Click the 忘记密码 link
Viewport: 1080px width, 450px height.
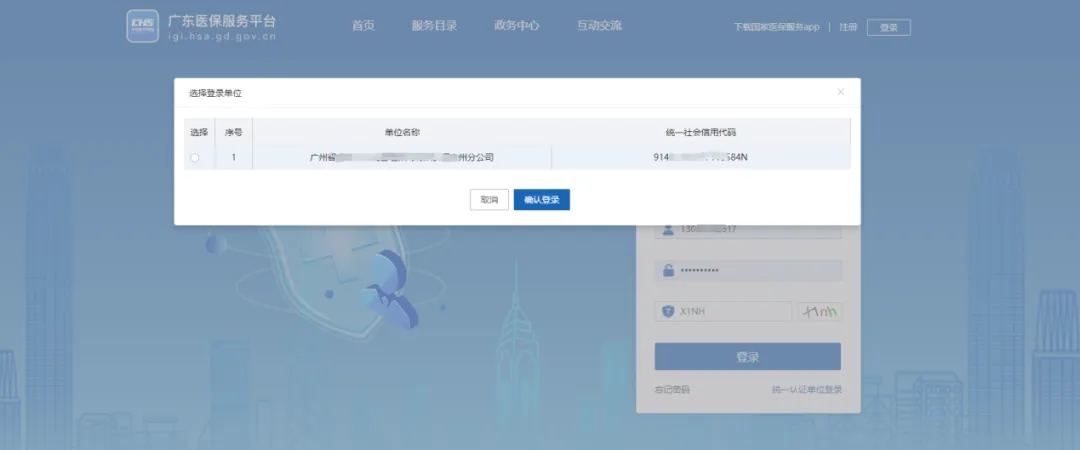pyautogui.click(x=672, y=389)
